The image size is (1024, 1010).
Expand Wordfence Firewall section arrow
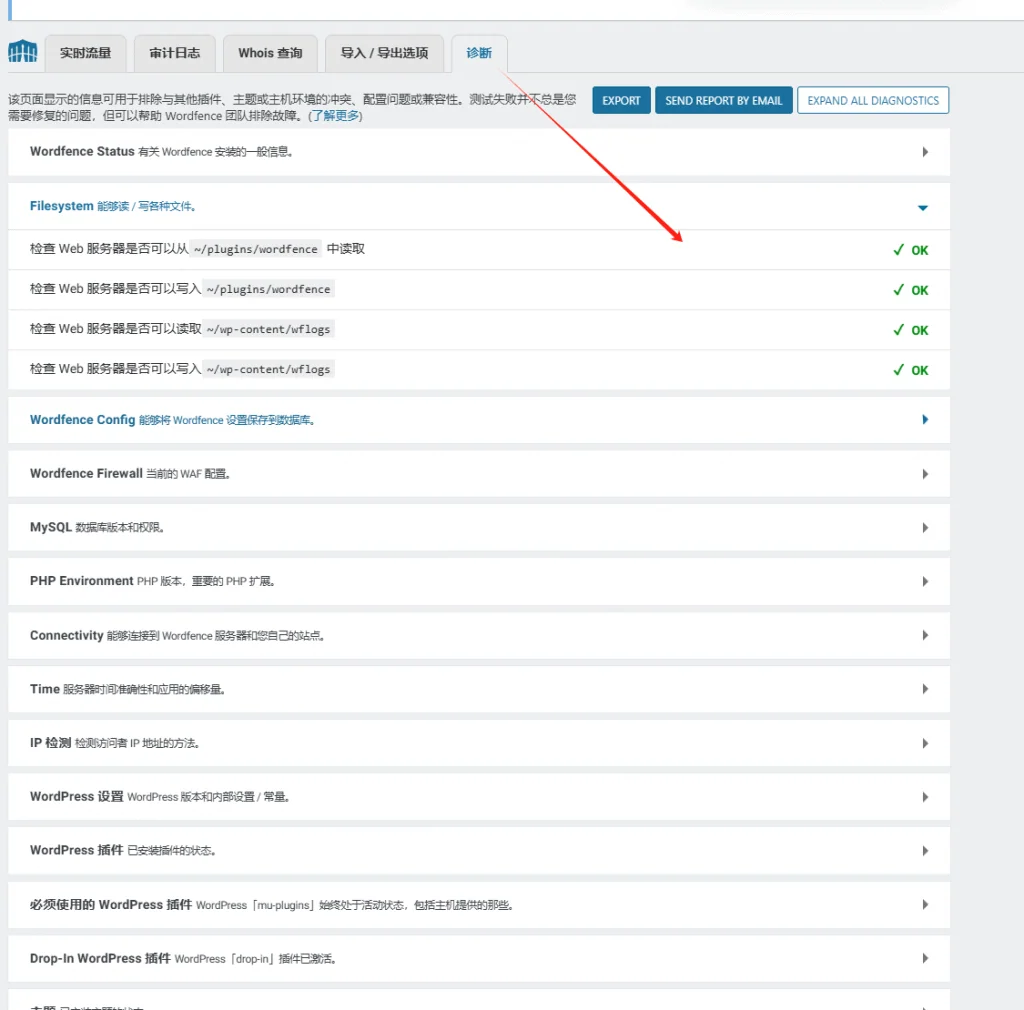(925, 474)
